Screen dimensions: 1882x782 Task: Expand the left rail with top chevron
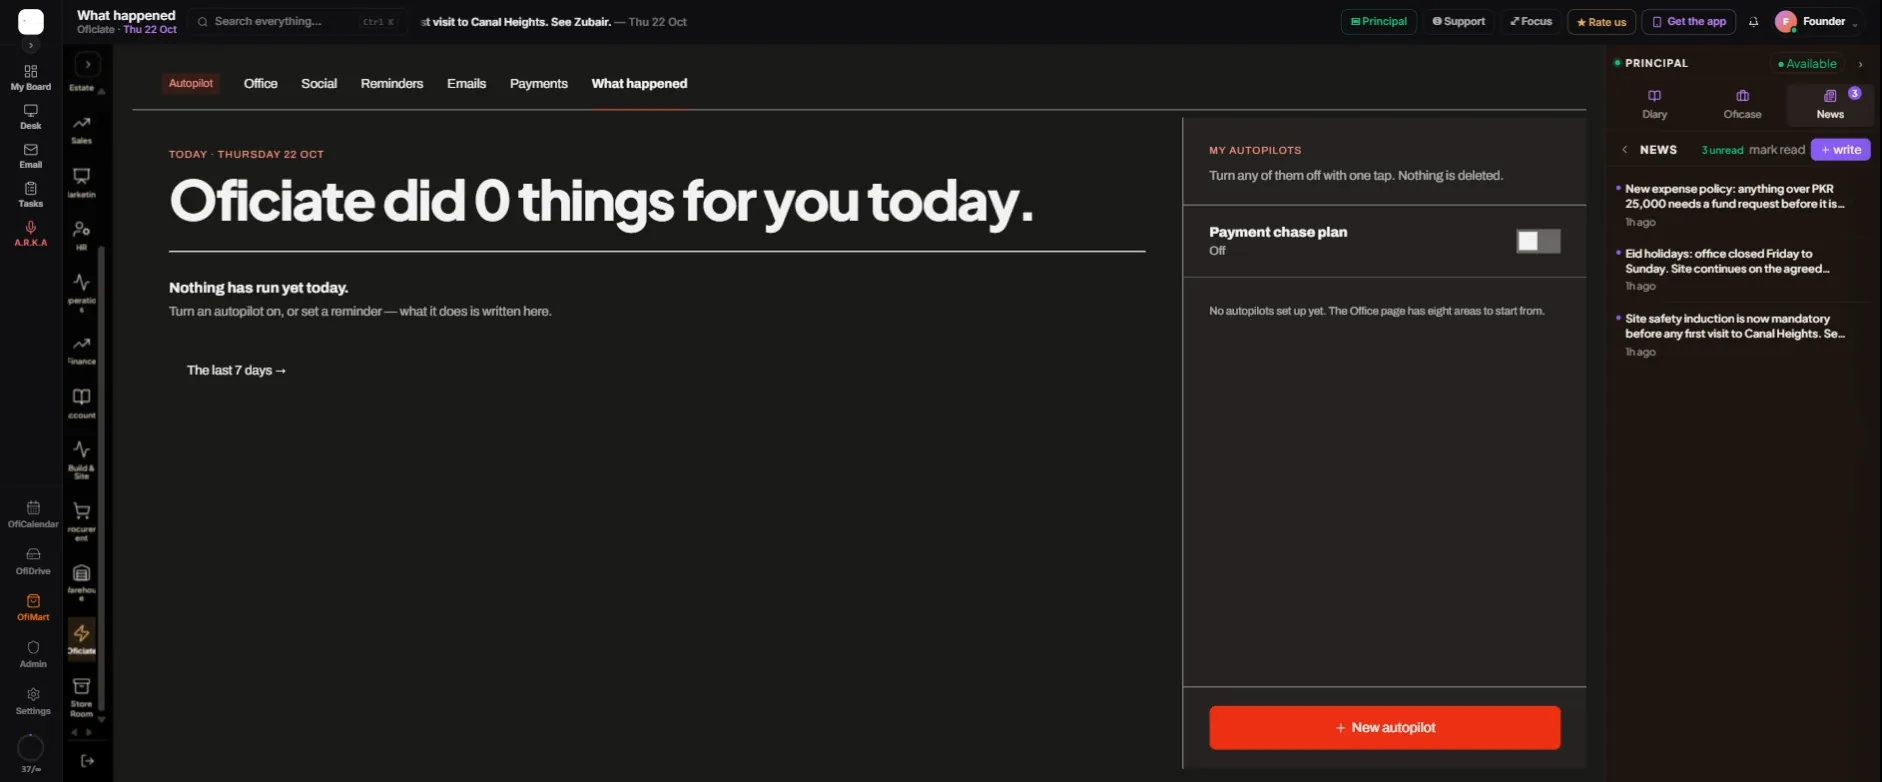point(31,45)
